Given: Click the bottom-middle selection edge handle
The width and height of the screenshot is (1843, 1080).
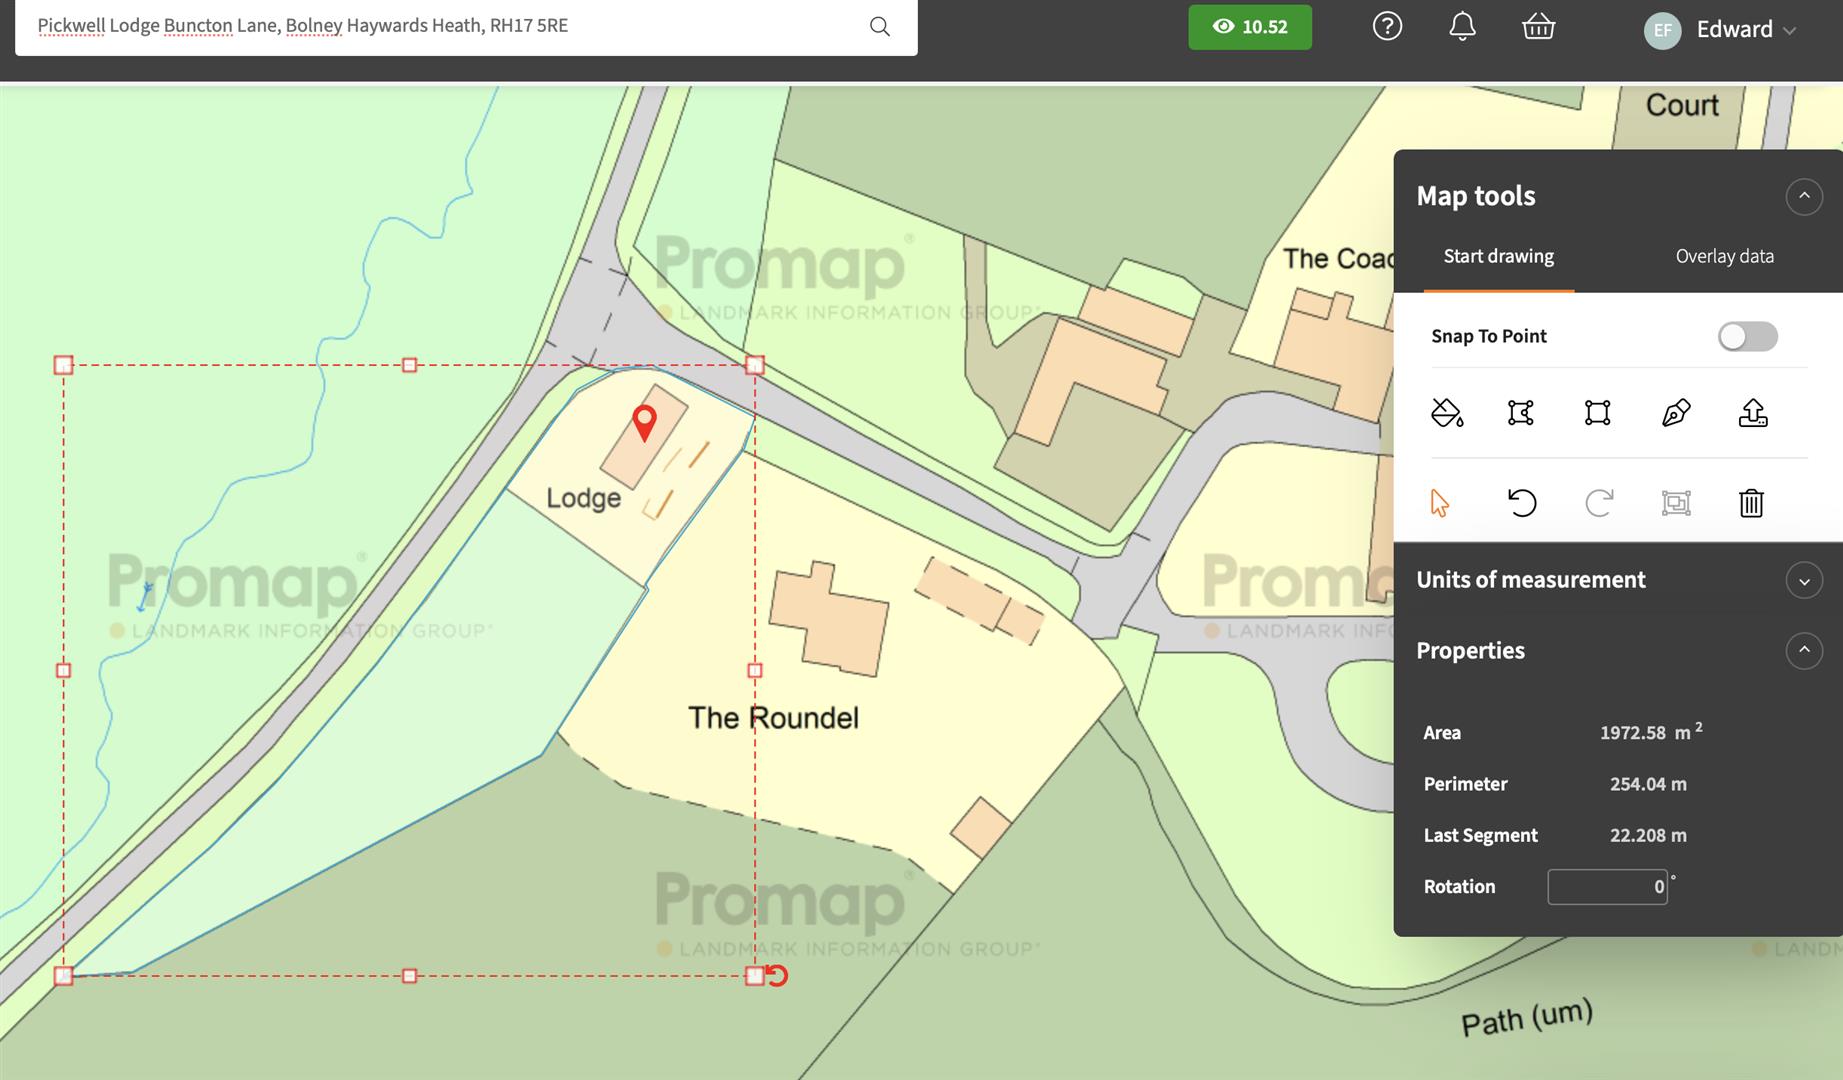Looking at the screenshot, I should click(x=409, y=975).
